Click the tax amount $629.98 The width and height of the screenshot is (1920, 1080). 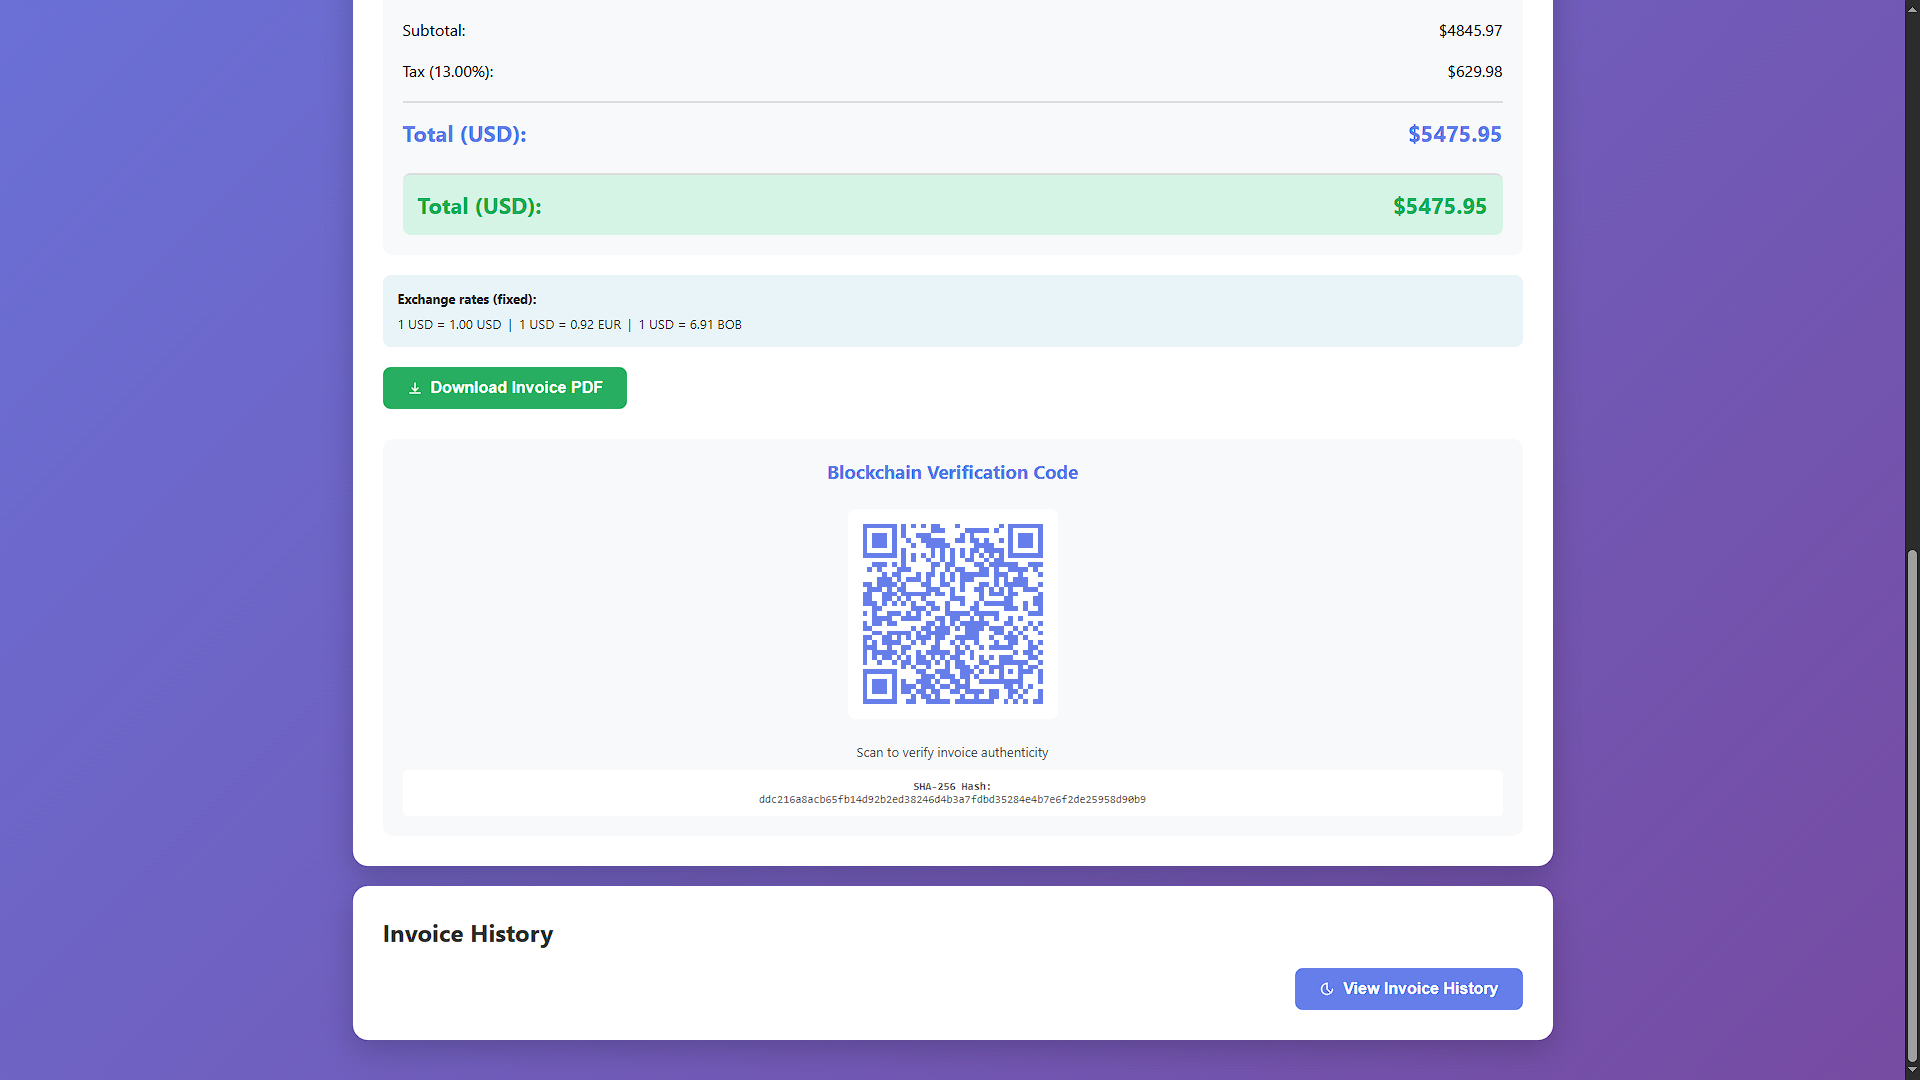[1474, 72]
